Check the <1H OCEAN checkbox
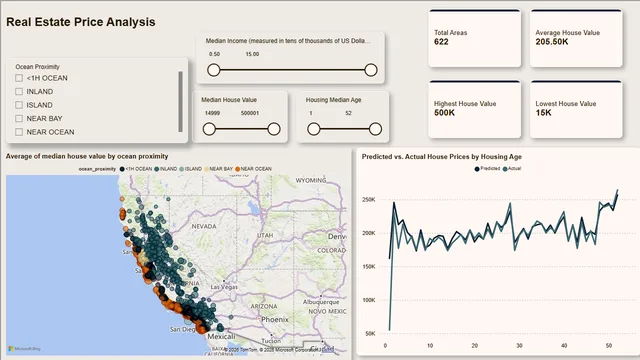 point(19,78)
